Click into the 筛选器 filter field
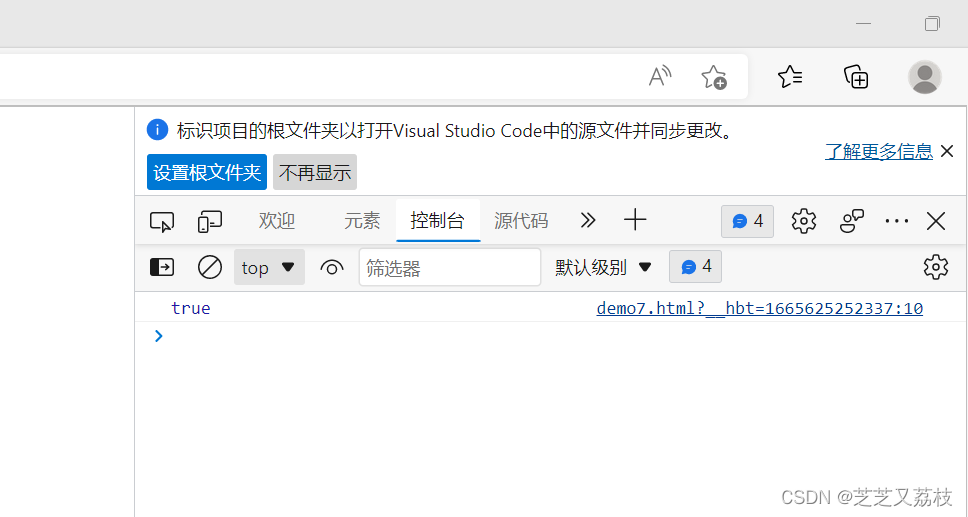Viewport: 968px width, 517px height. (449, 267)
